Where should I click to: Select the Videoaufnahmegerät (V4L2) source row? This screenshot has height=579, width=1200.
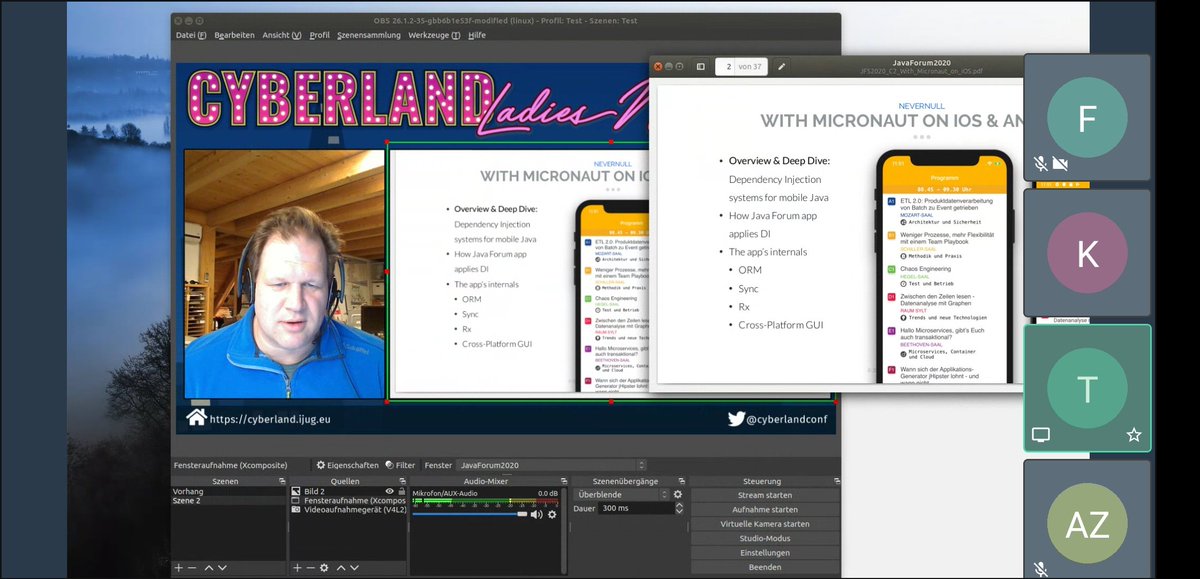pos(348,509)
